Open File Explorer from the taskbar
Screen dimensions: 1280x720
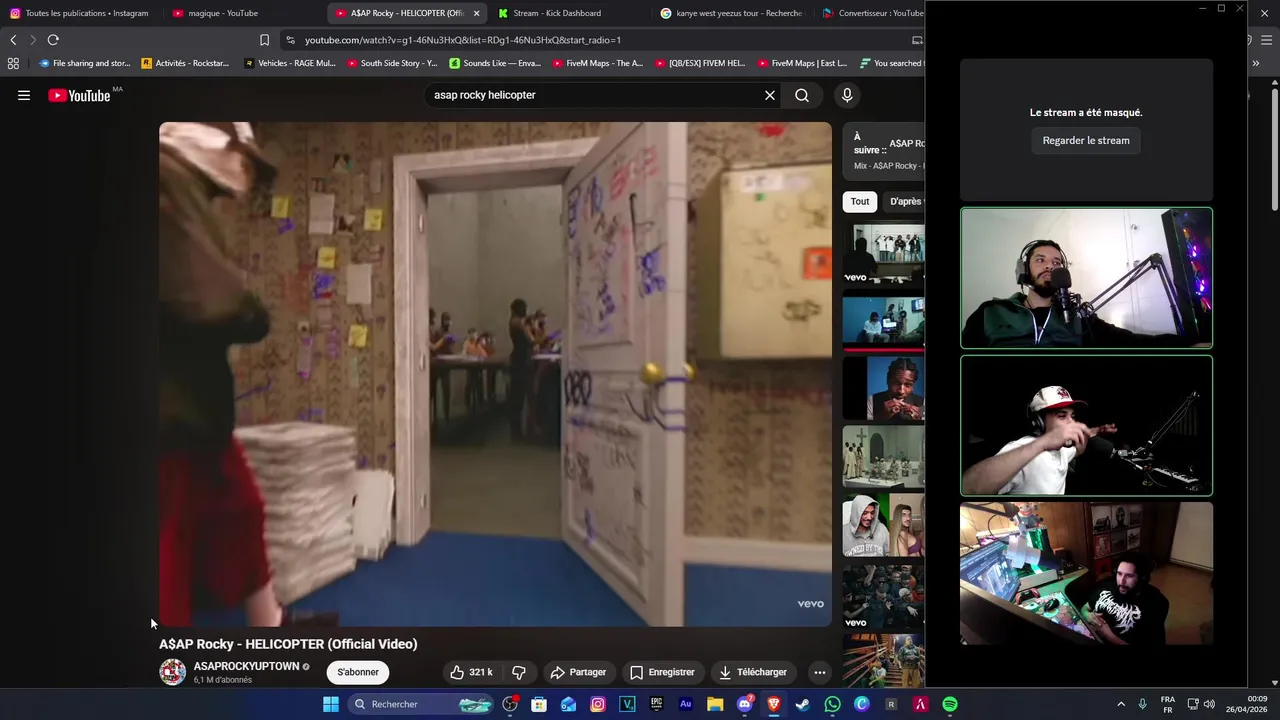(715, 704)
